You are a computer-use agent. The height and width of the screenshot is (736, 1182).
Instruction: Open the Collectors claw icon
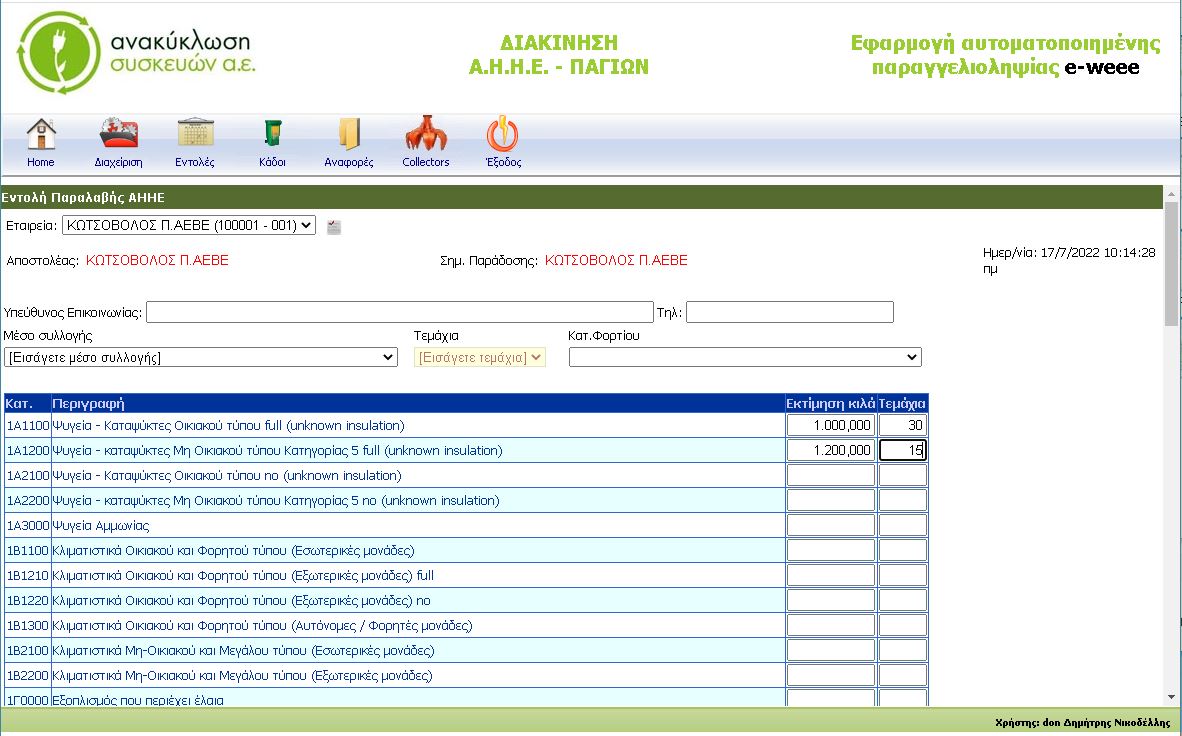(426, 133)
